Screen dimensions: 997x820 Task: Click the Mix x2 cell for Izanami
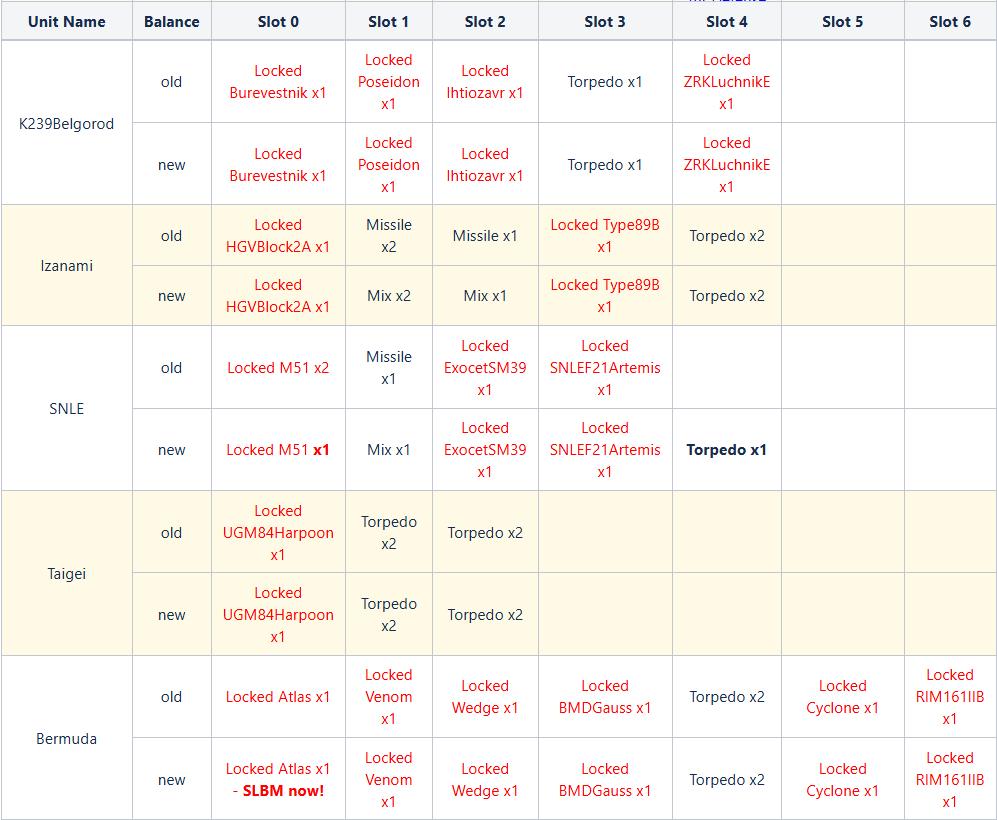coord(388,296)
